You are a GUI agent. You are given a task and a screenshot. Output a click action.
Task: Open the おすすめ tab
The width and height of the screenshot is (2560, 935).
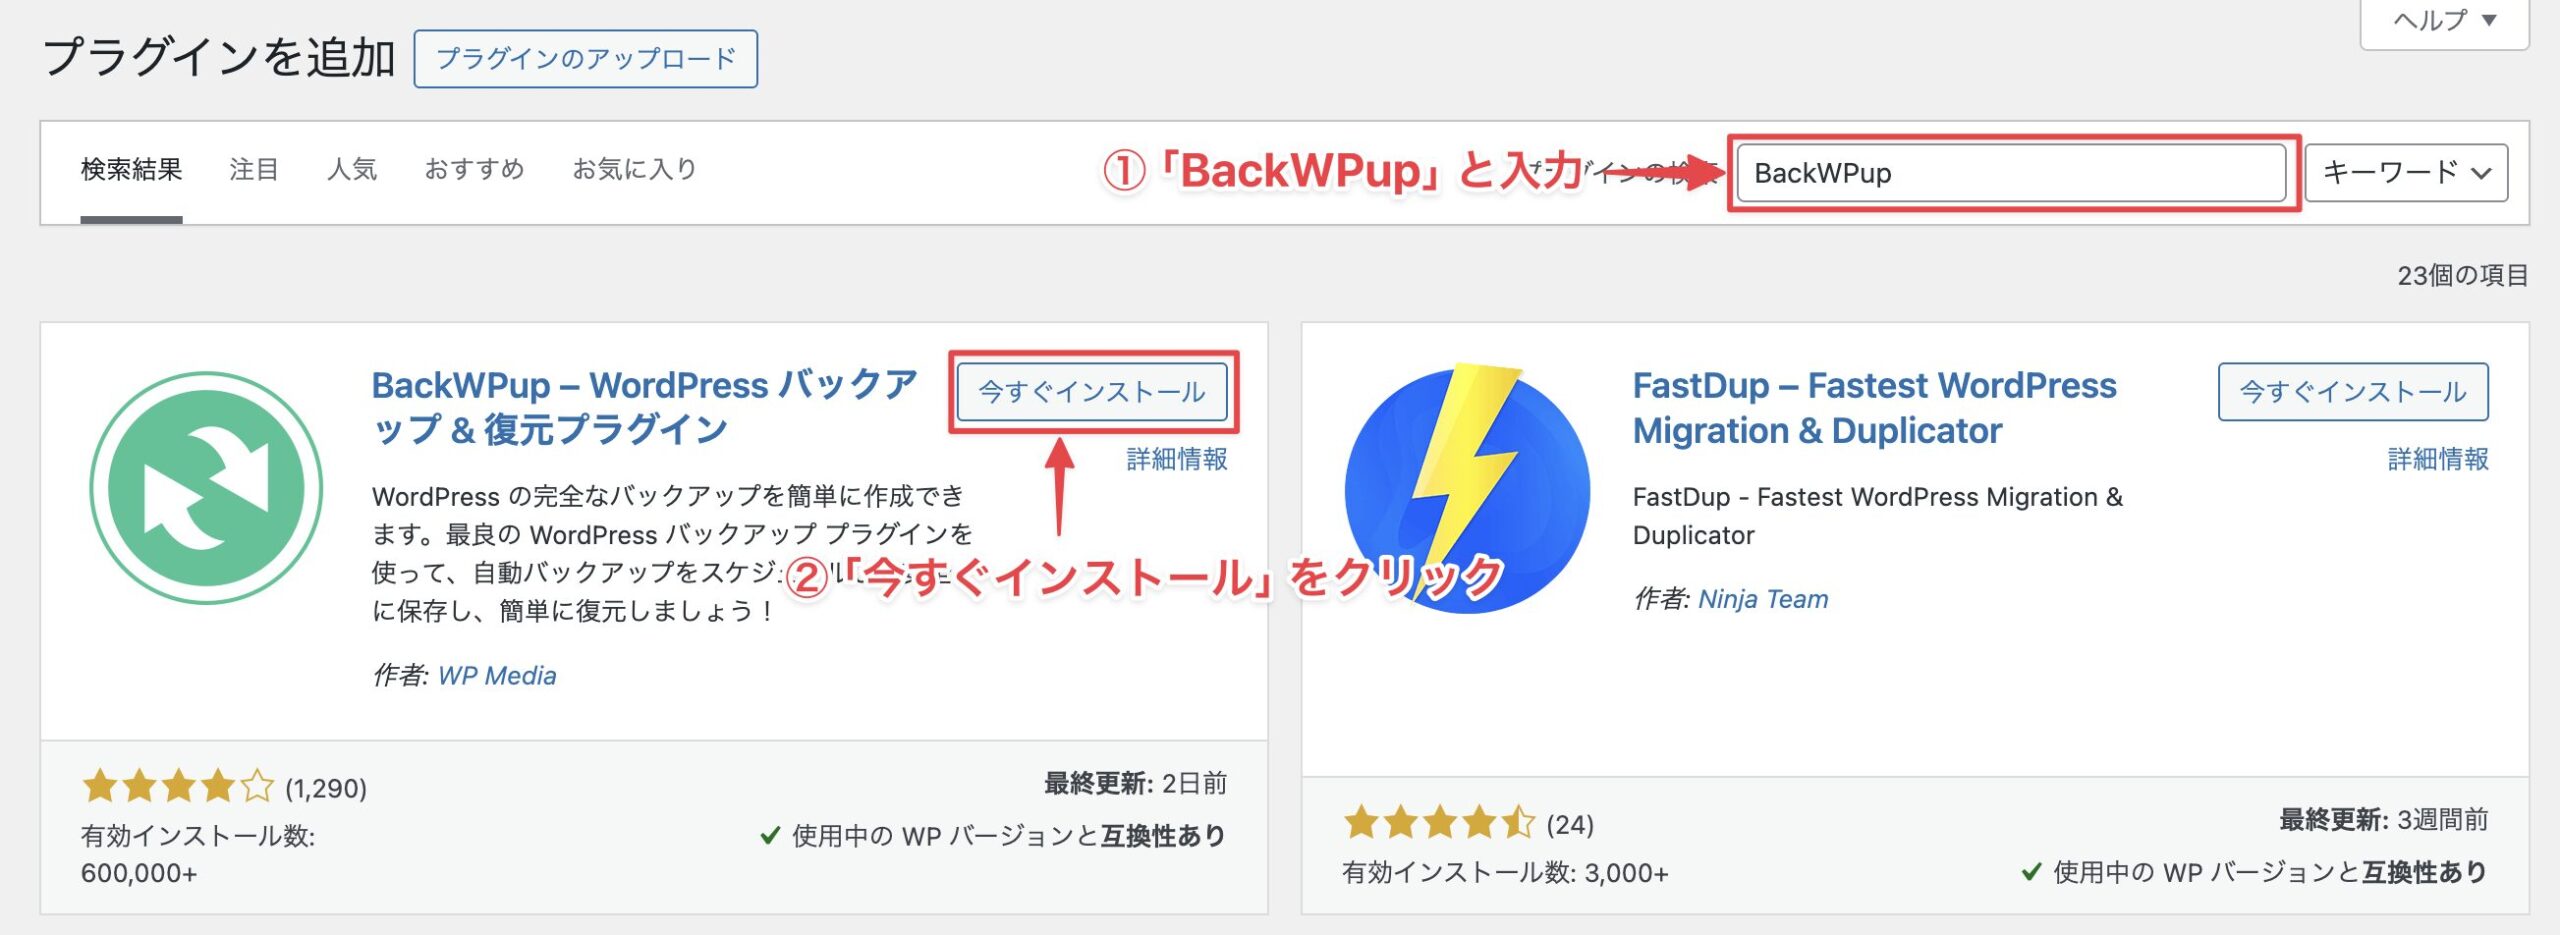tap(474, 170)
